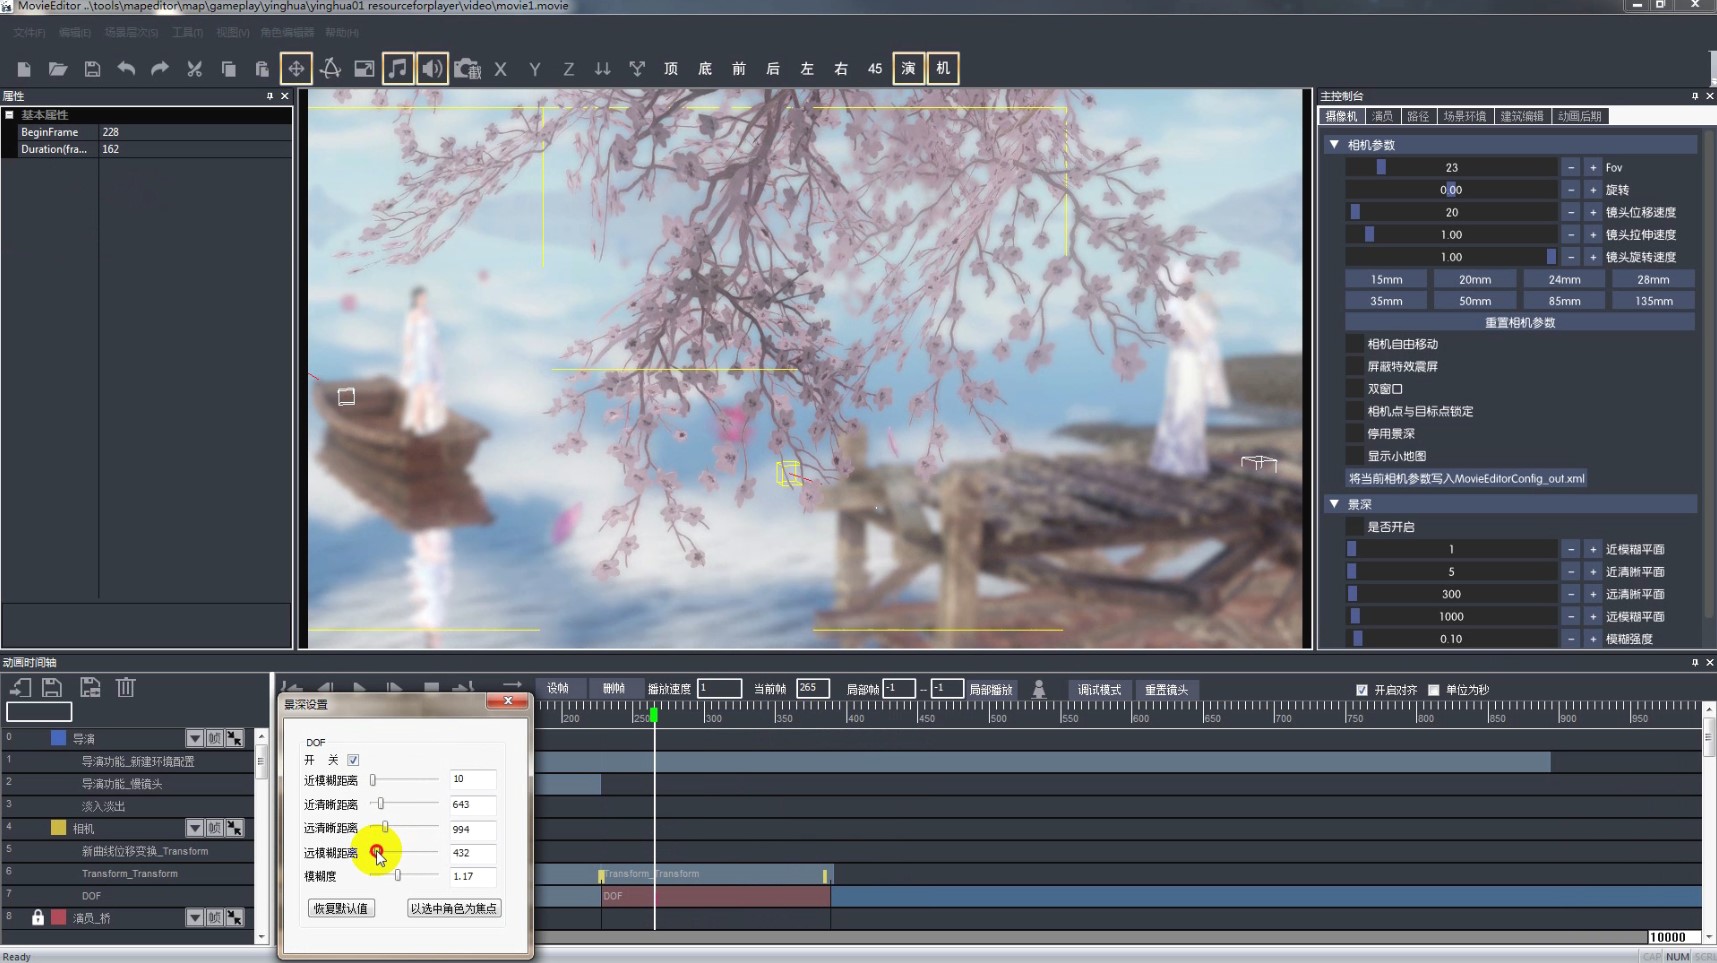Image resolution: width=1717 pixels, height=963 pixels.
Task: Click the undo arrow icon
Action: pyautogui.click(x=126, y=69)
